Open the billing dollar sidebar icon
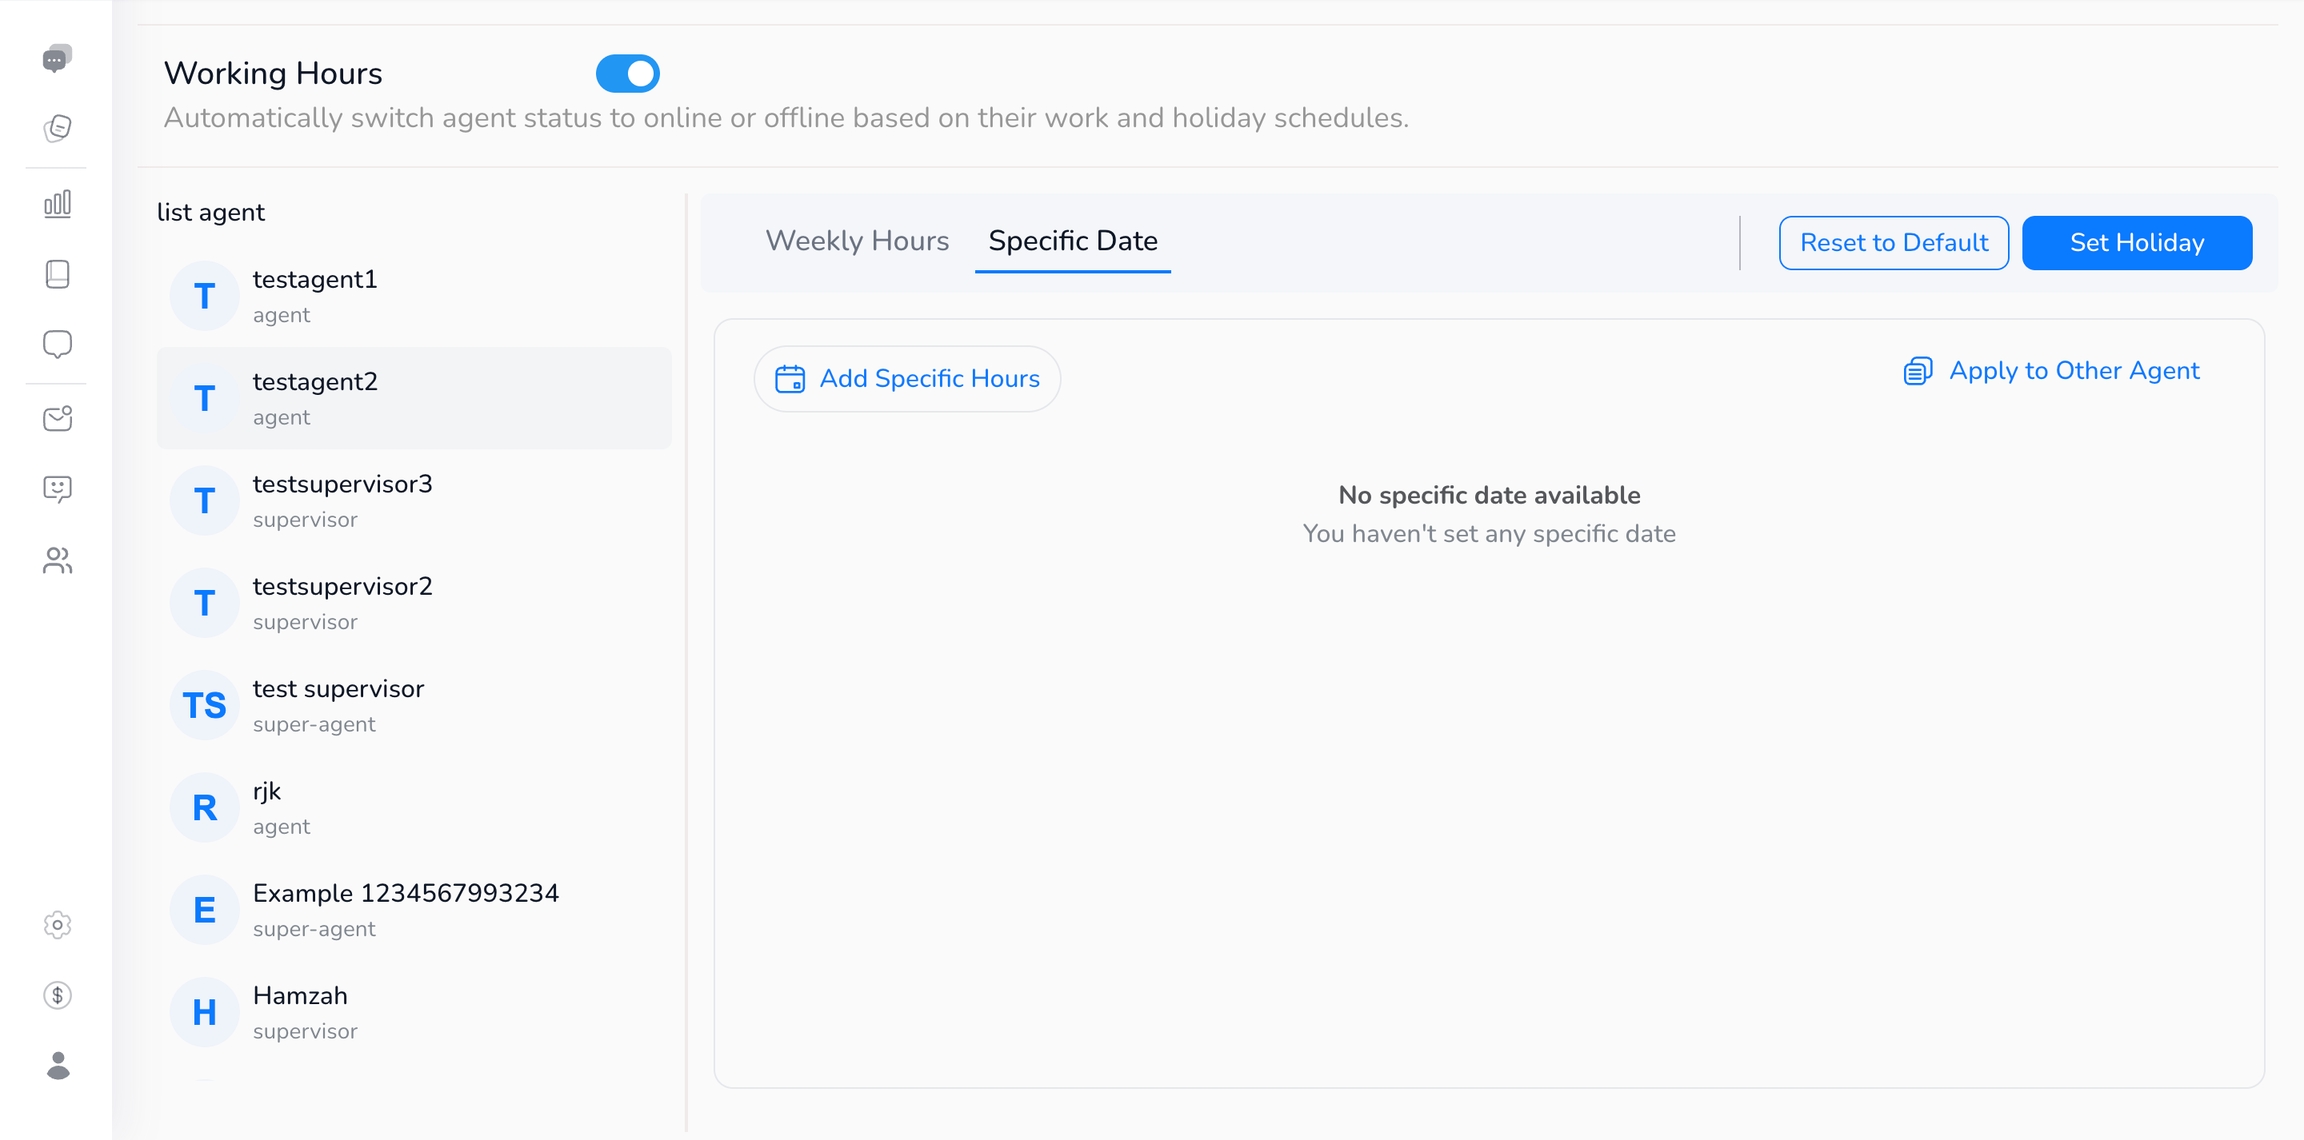2304x1140 pixels. [x=57, y=995]
